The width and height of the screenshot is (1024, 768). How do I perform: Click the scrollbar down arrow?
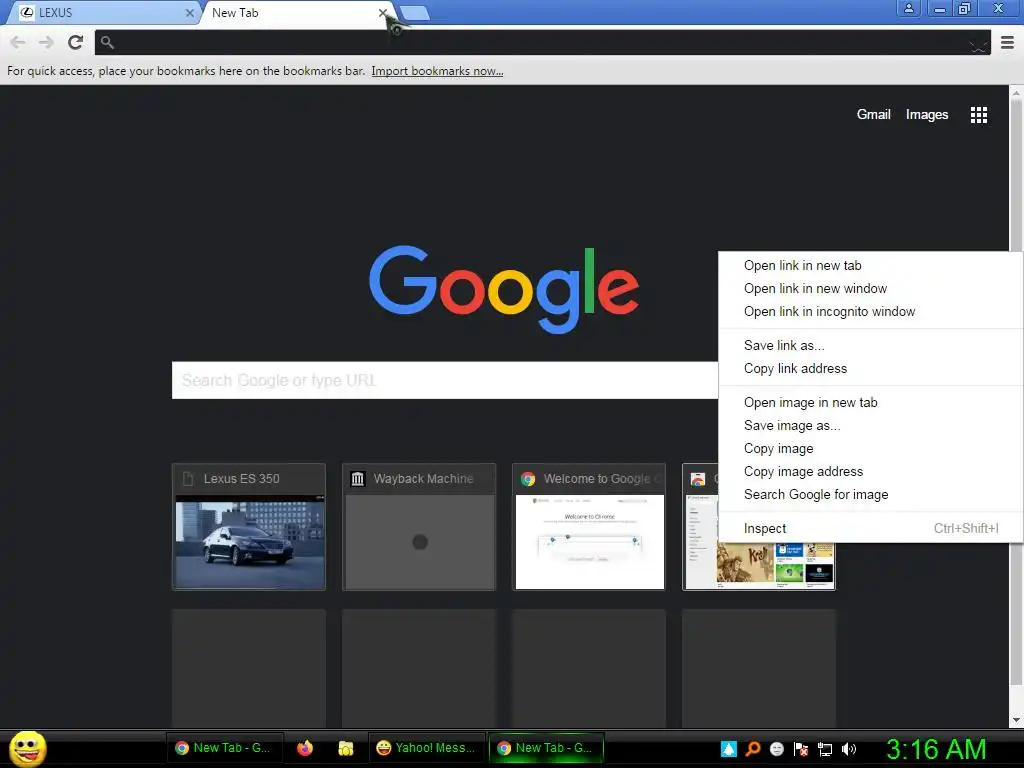[1016, 720]
